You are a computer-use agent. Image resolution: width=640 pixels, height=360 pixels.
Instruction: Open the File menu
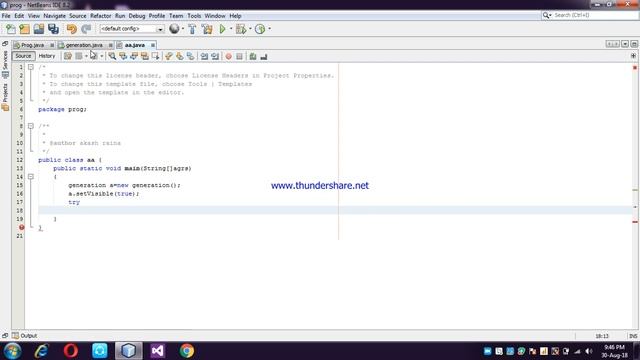pos(6,16)
